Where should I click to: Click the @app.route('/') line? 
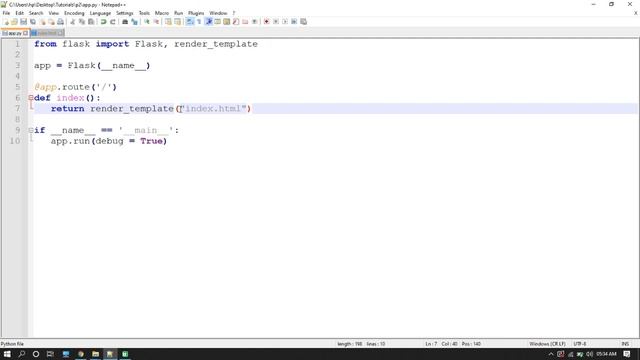tap(76, 87)
